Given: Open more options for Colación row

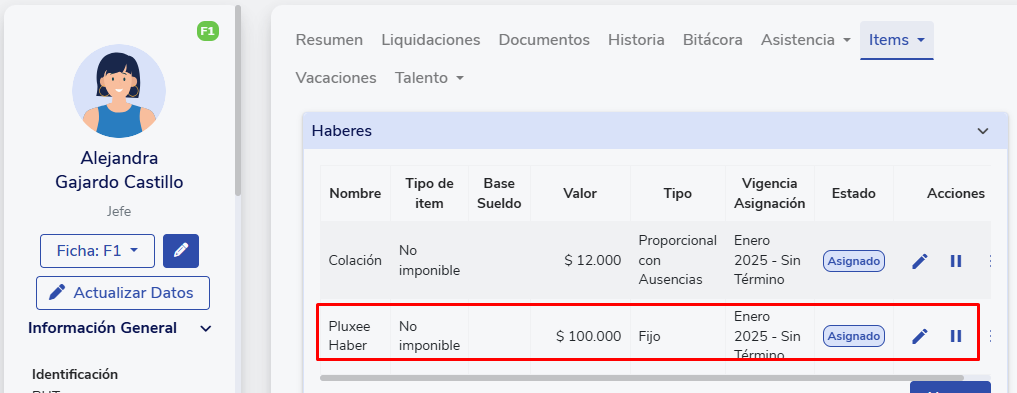Looking at the screenshot, I should click(990, 261).
